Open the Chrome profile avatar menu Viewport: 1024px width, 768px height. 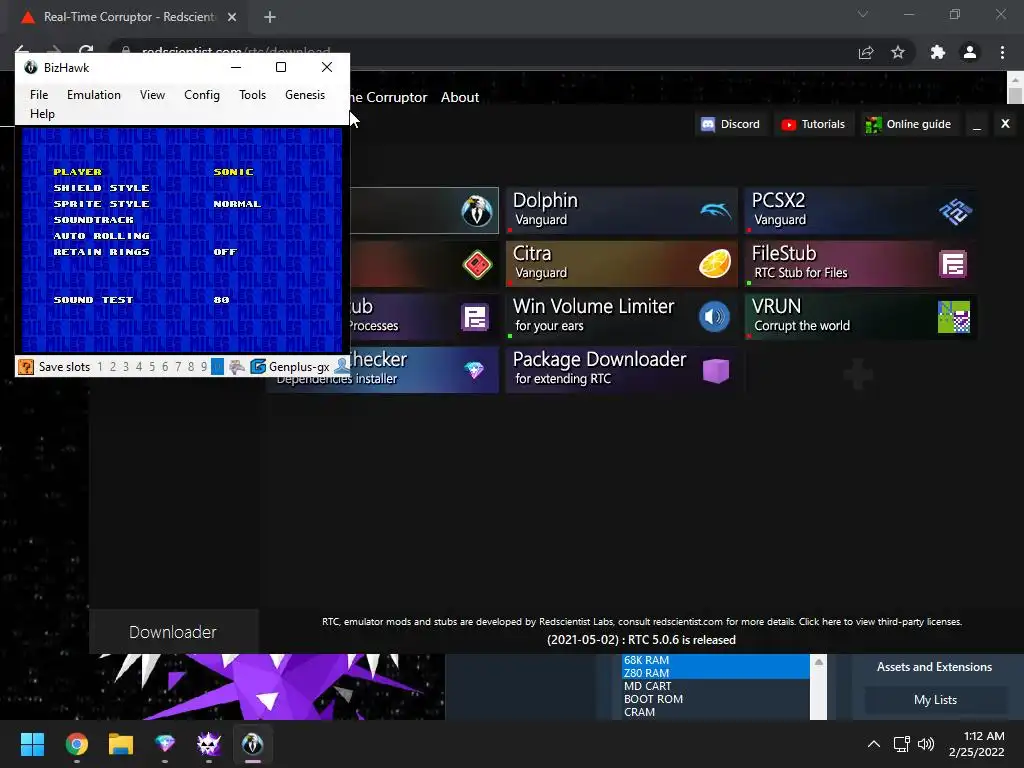(x=970, y=52)
